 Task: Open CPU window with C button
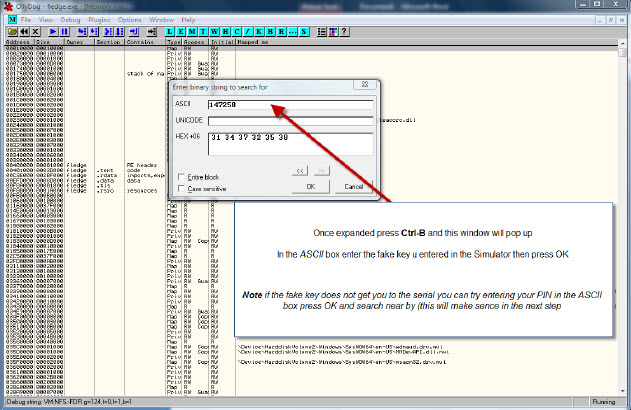237,31
